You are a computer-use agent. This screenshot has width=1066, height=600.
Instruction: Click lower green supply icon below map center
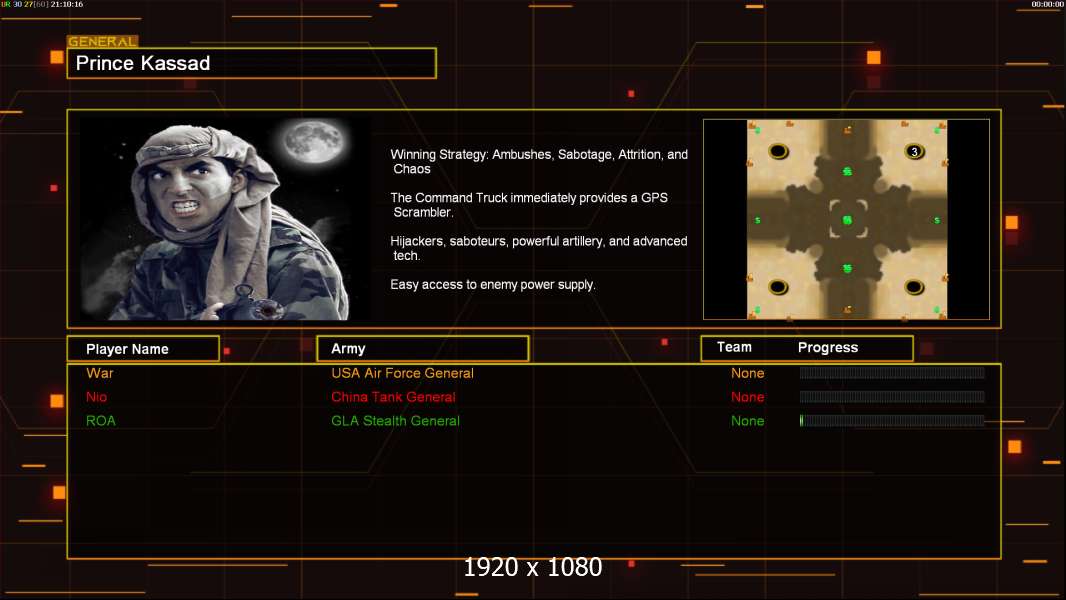point(847,269)
